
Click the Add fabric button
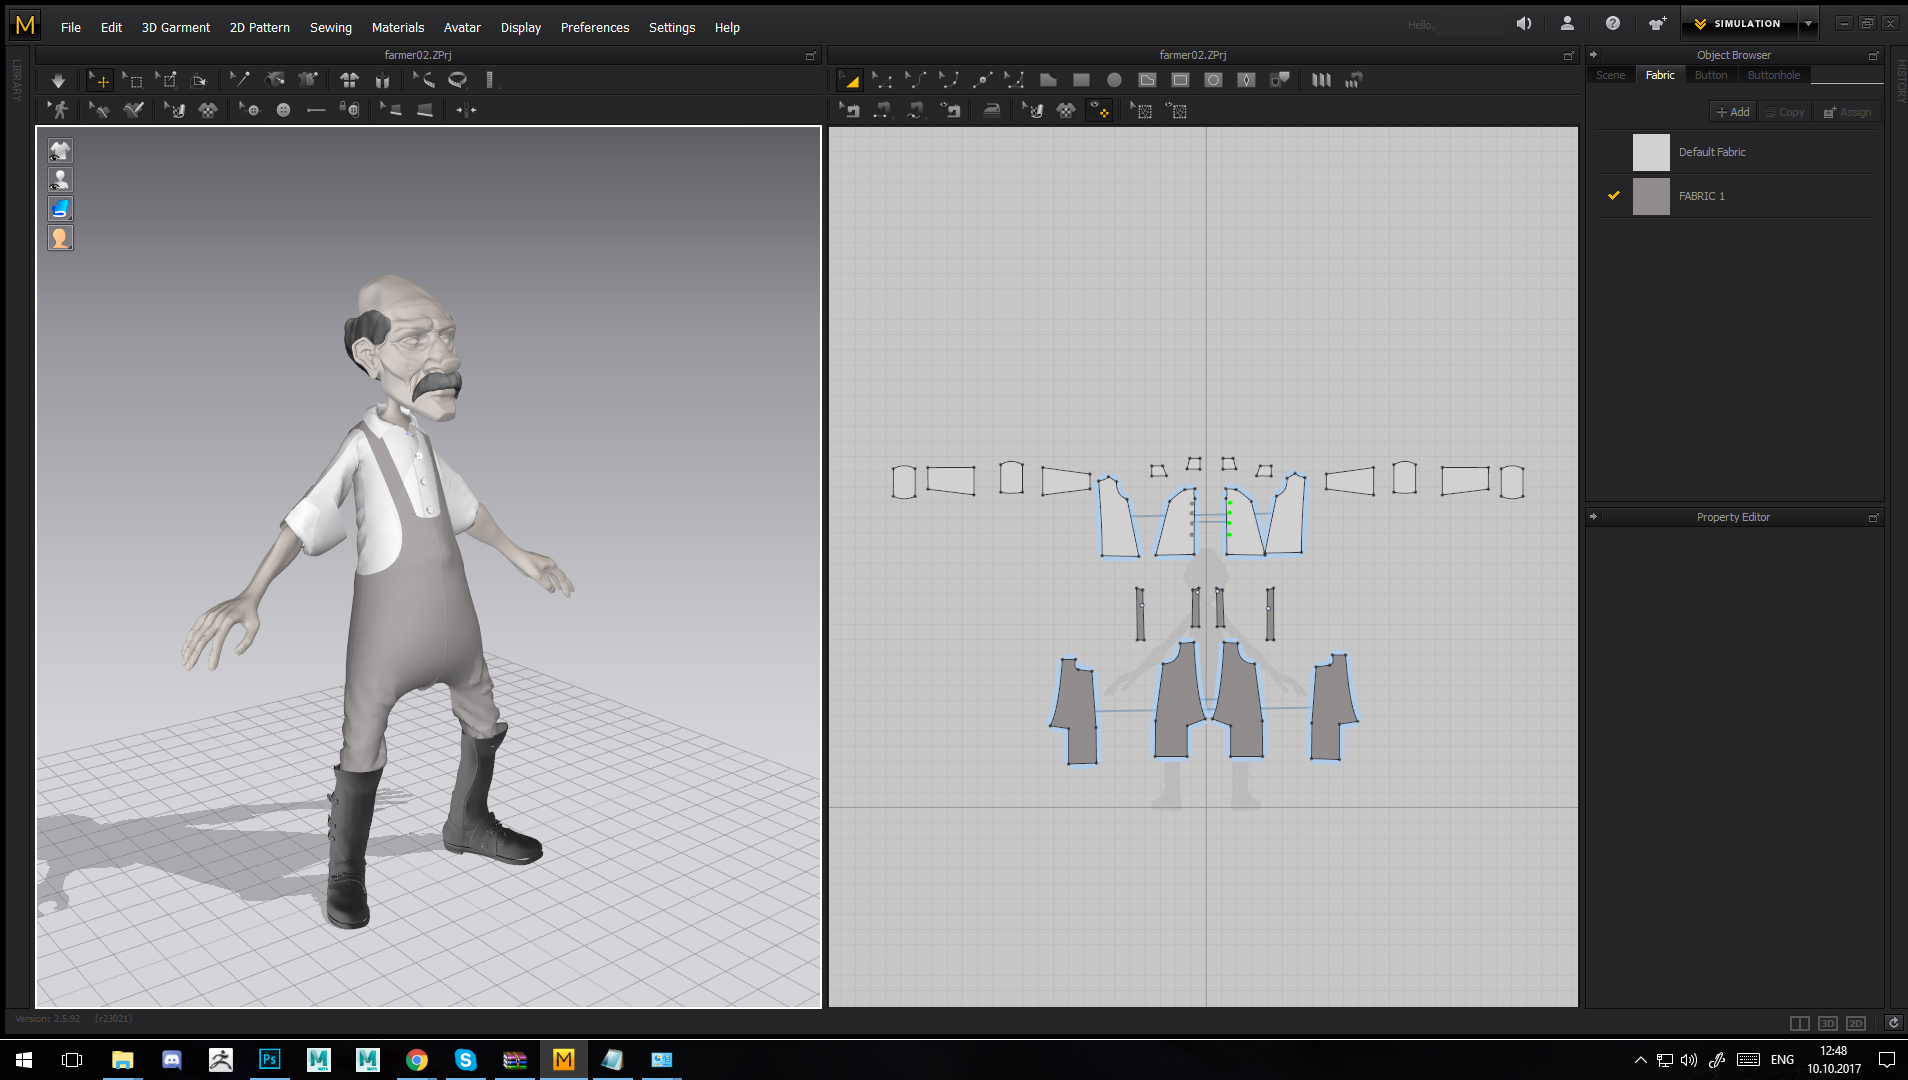tap(1733, 112)
